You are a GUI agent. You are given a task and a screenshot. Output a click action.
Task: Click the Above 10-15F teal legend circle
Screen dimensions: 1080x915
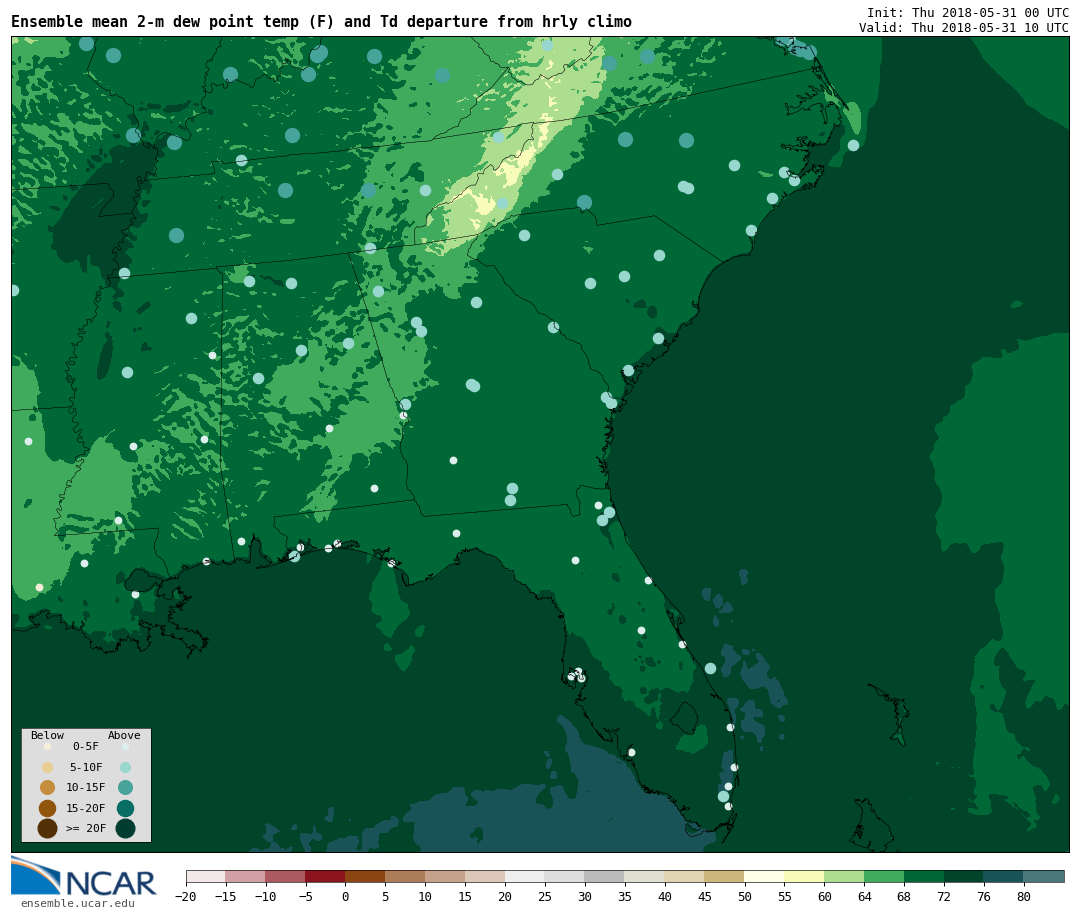[x=125, y=787]
